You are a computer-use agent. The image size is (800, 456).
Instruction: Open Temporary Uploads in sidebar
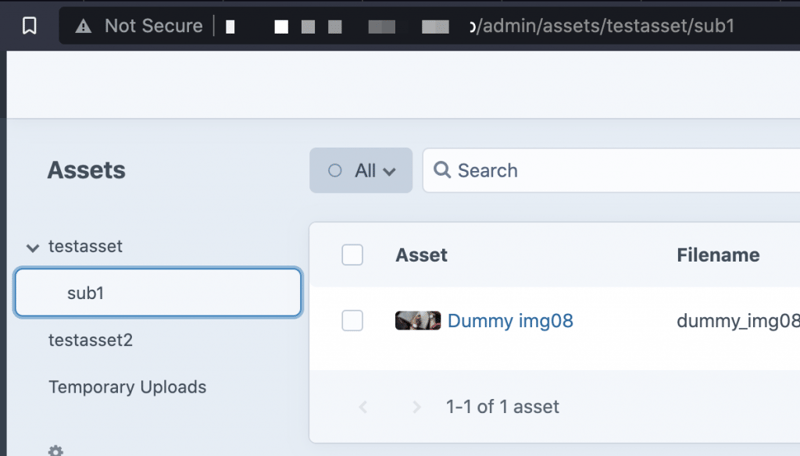click(127, 387)
